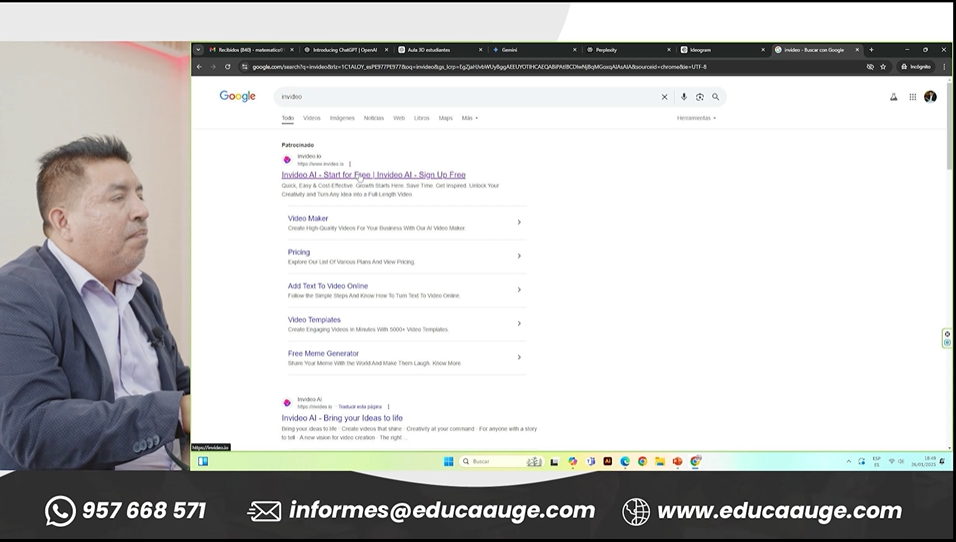Select the Imágenes search filter
Viewport: 956px width, 542px height.
[x=342, y=118]
